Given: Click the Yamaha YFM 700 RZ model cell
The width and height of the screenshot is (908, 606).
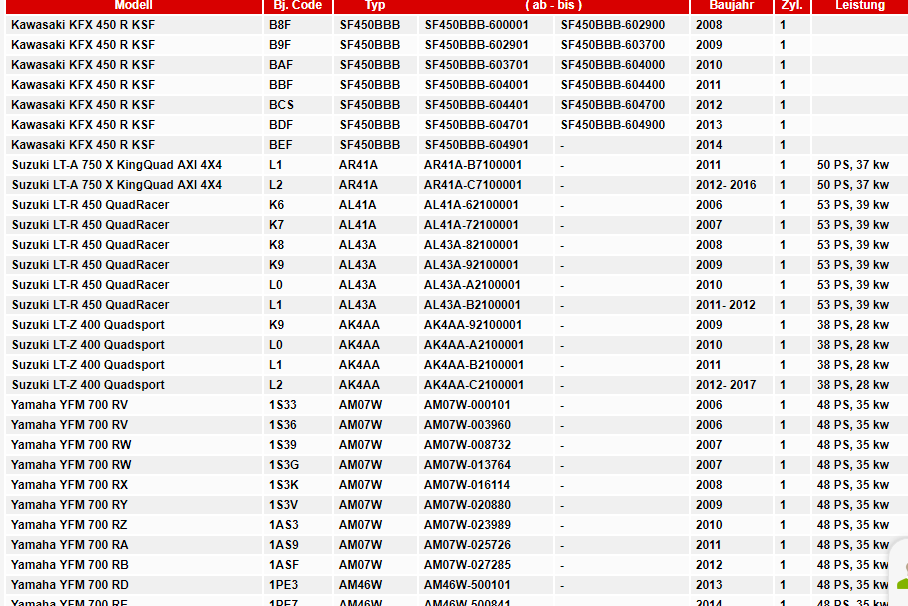Looking at the screenshot, I should tap(133, 525).
